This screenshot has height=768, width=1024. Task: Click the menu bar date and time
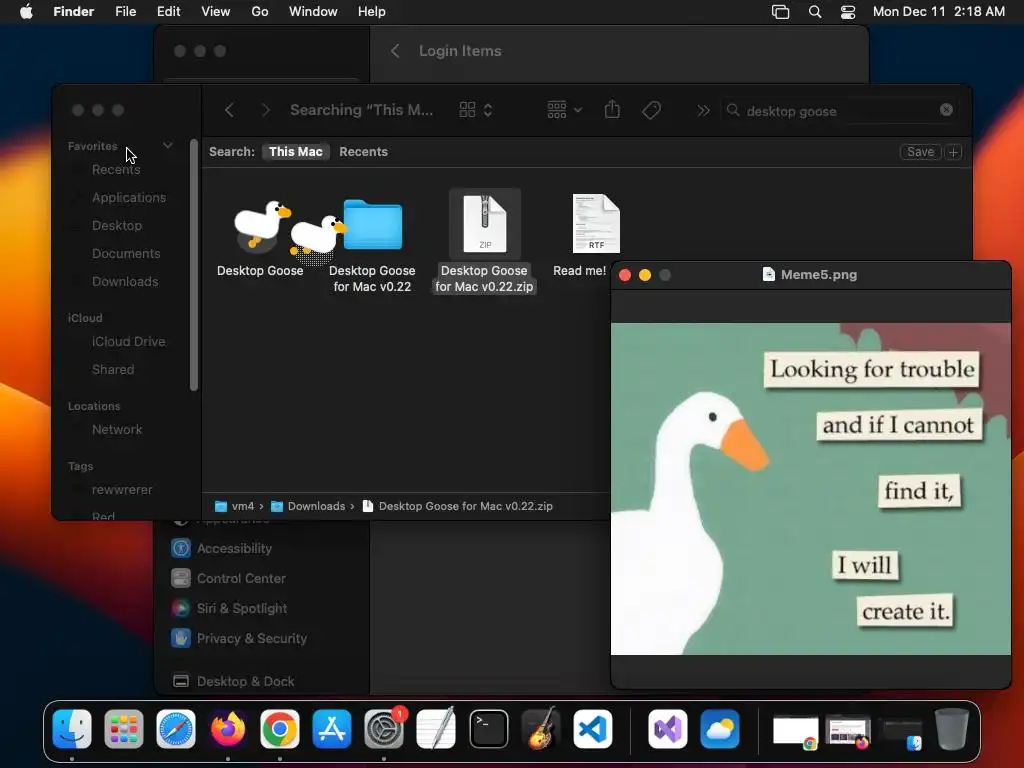coord(938,12)
